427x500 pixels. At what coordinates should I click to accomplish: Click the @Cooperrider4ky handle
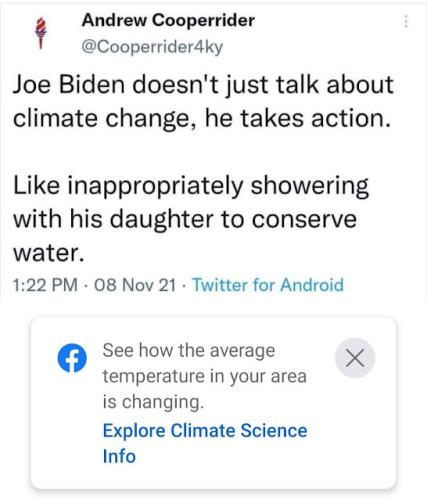coord(152,46)
